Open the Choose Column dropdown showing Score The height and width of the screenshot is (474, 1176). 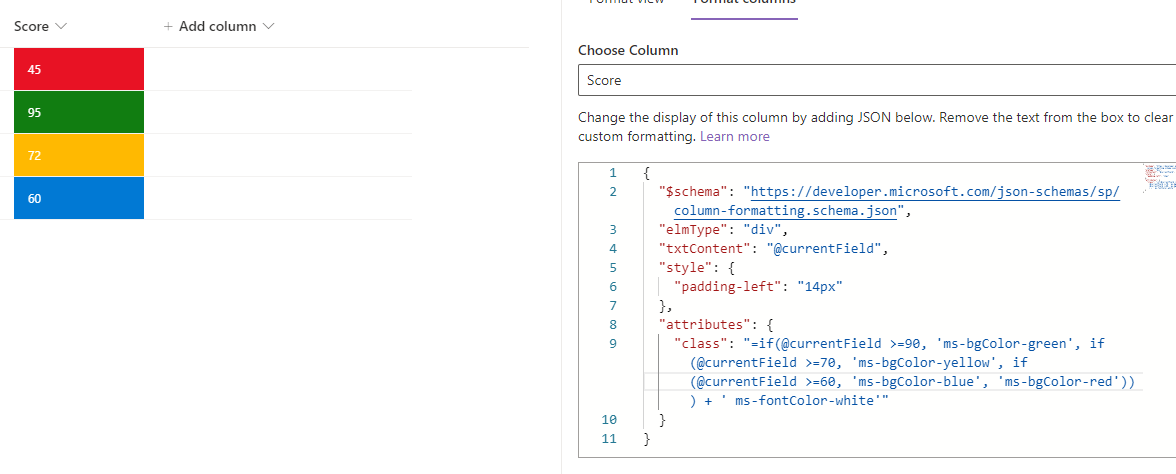[x=877, y=80]
